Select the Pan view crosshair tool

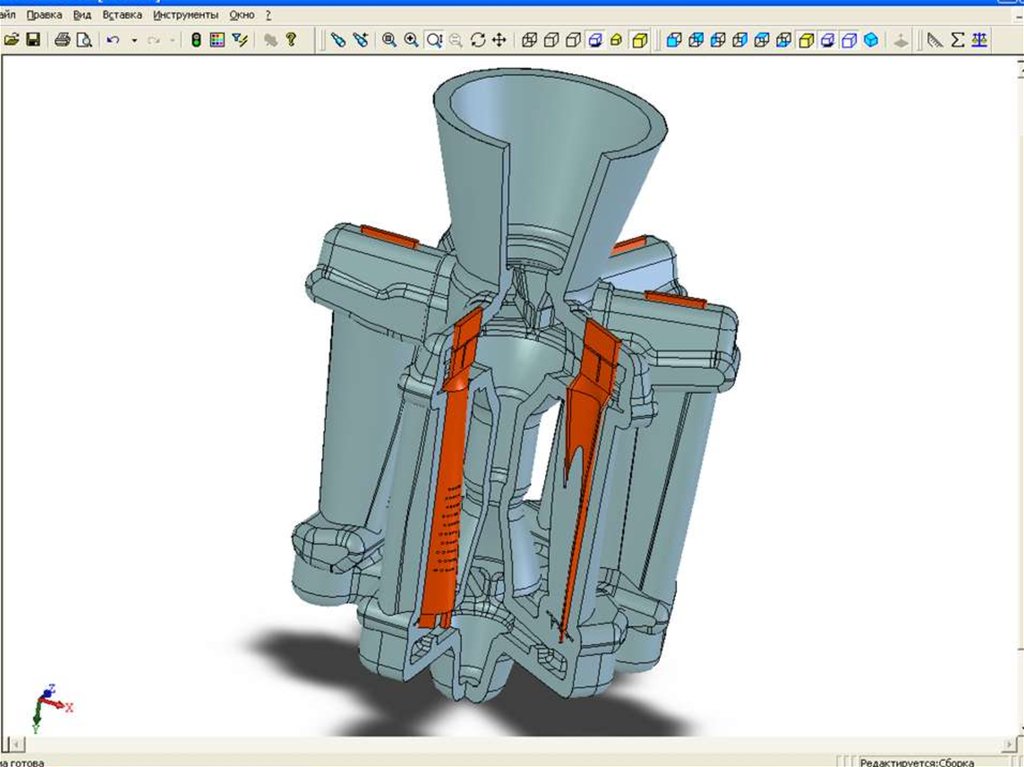pyautogui.click(x=499, y=40)
